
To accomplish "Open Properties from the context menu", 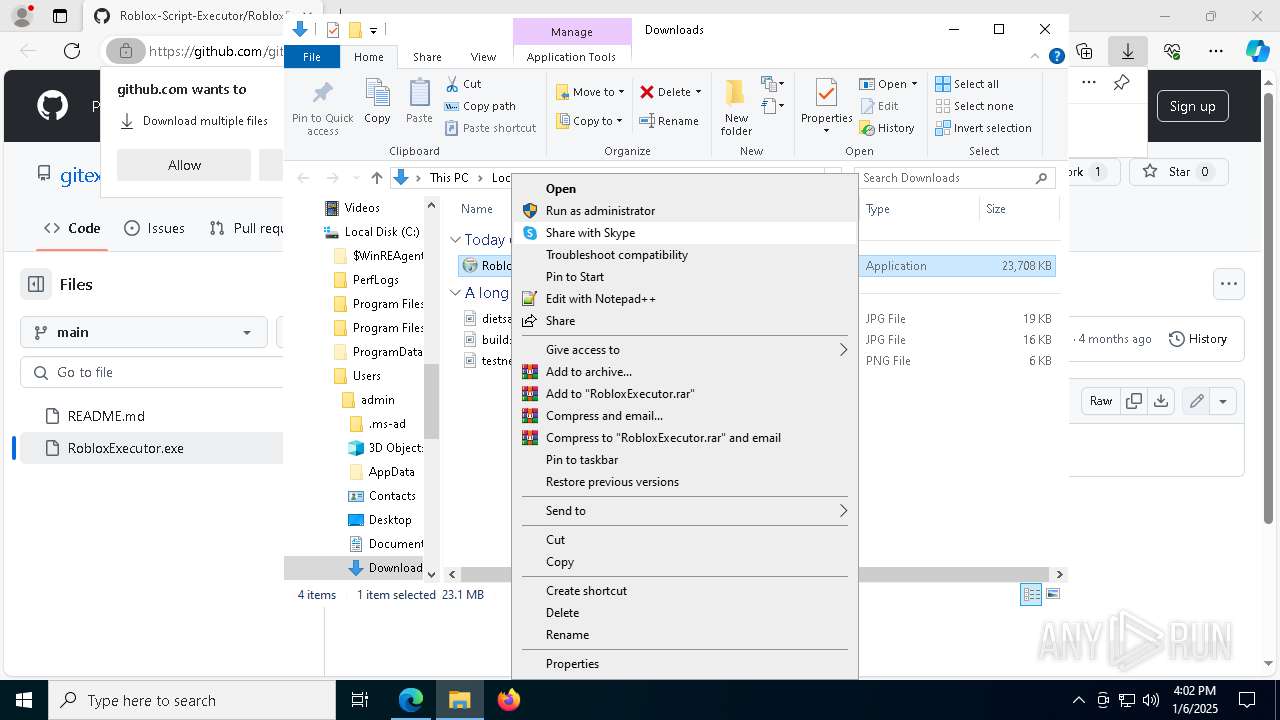I will coord(685,664).
